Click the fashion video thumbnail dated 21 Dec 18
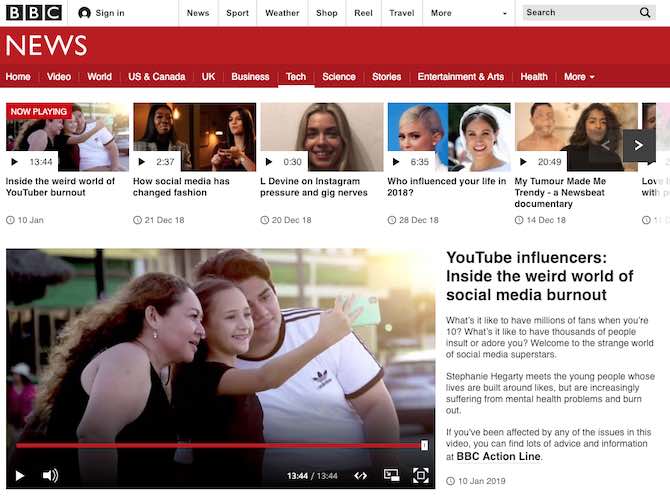The image size is (670, 504). [194, 137]
